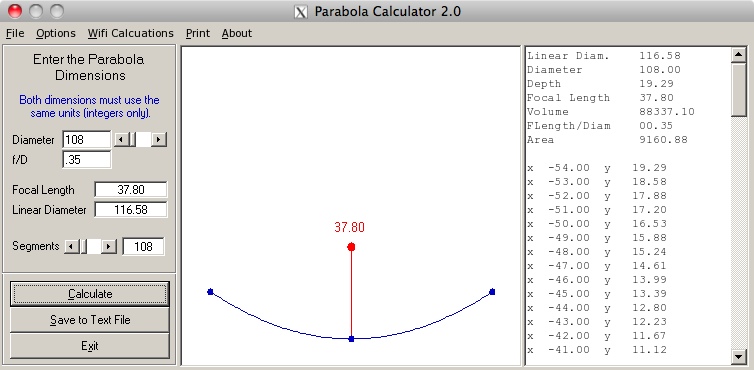The height and width of the screenshot is (370, 754).
Task: Increase Segments with right slider arrow
Action: pos(109,246)
